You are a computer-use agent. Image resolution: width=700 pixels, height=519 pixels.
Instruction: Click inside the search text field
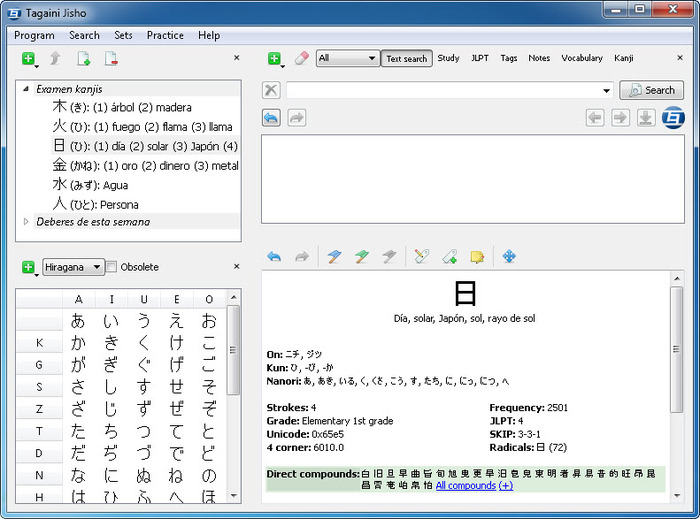click(x=443, y=90)
